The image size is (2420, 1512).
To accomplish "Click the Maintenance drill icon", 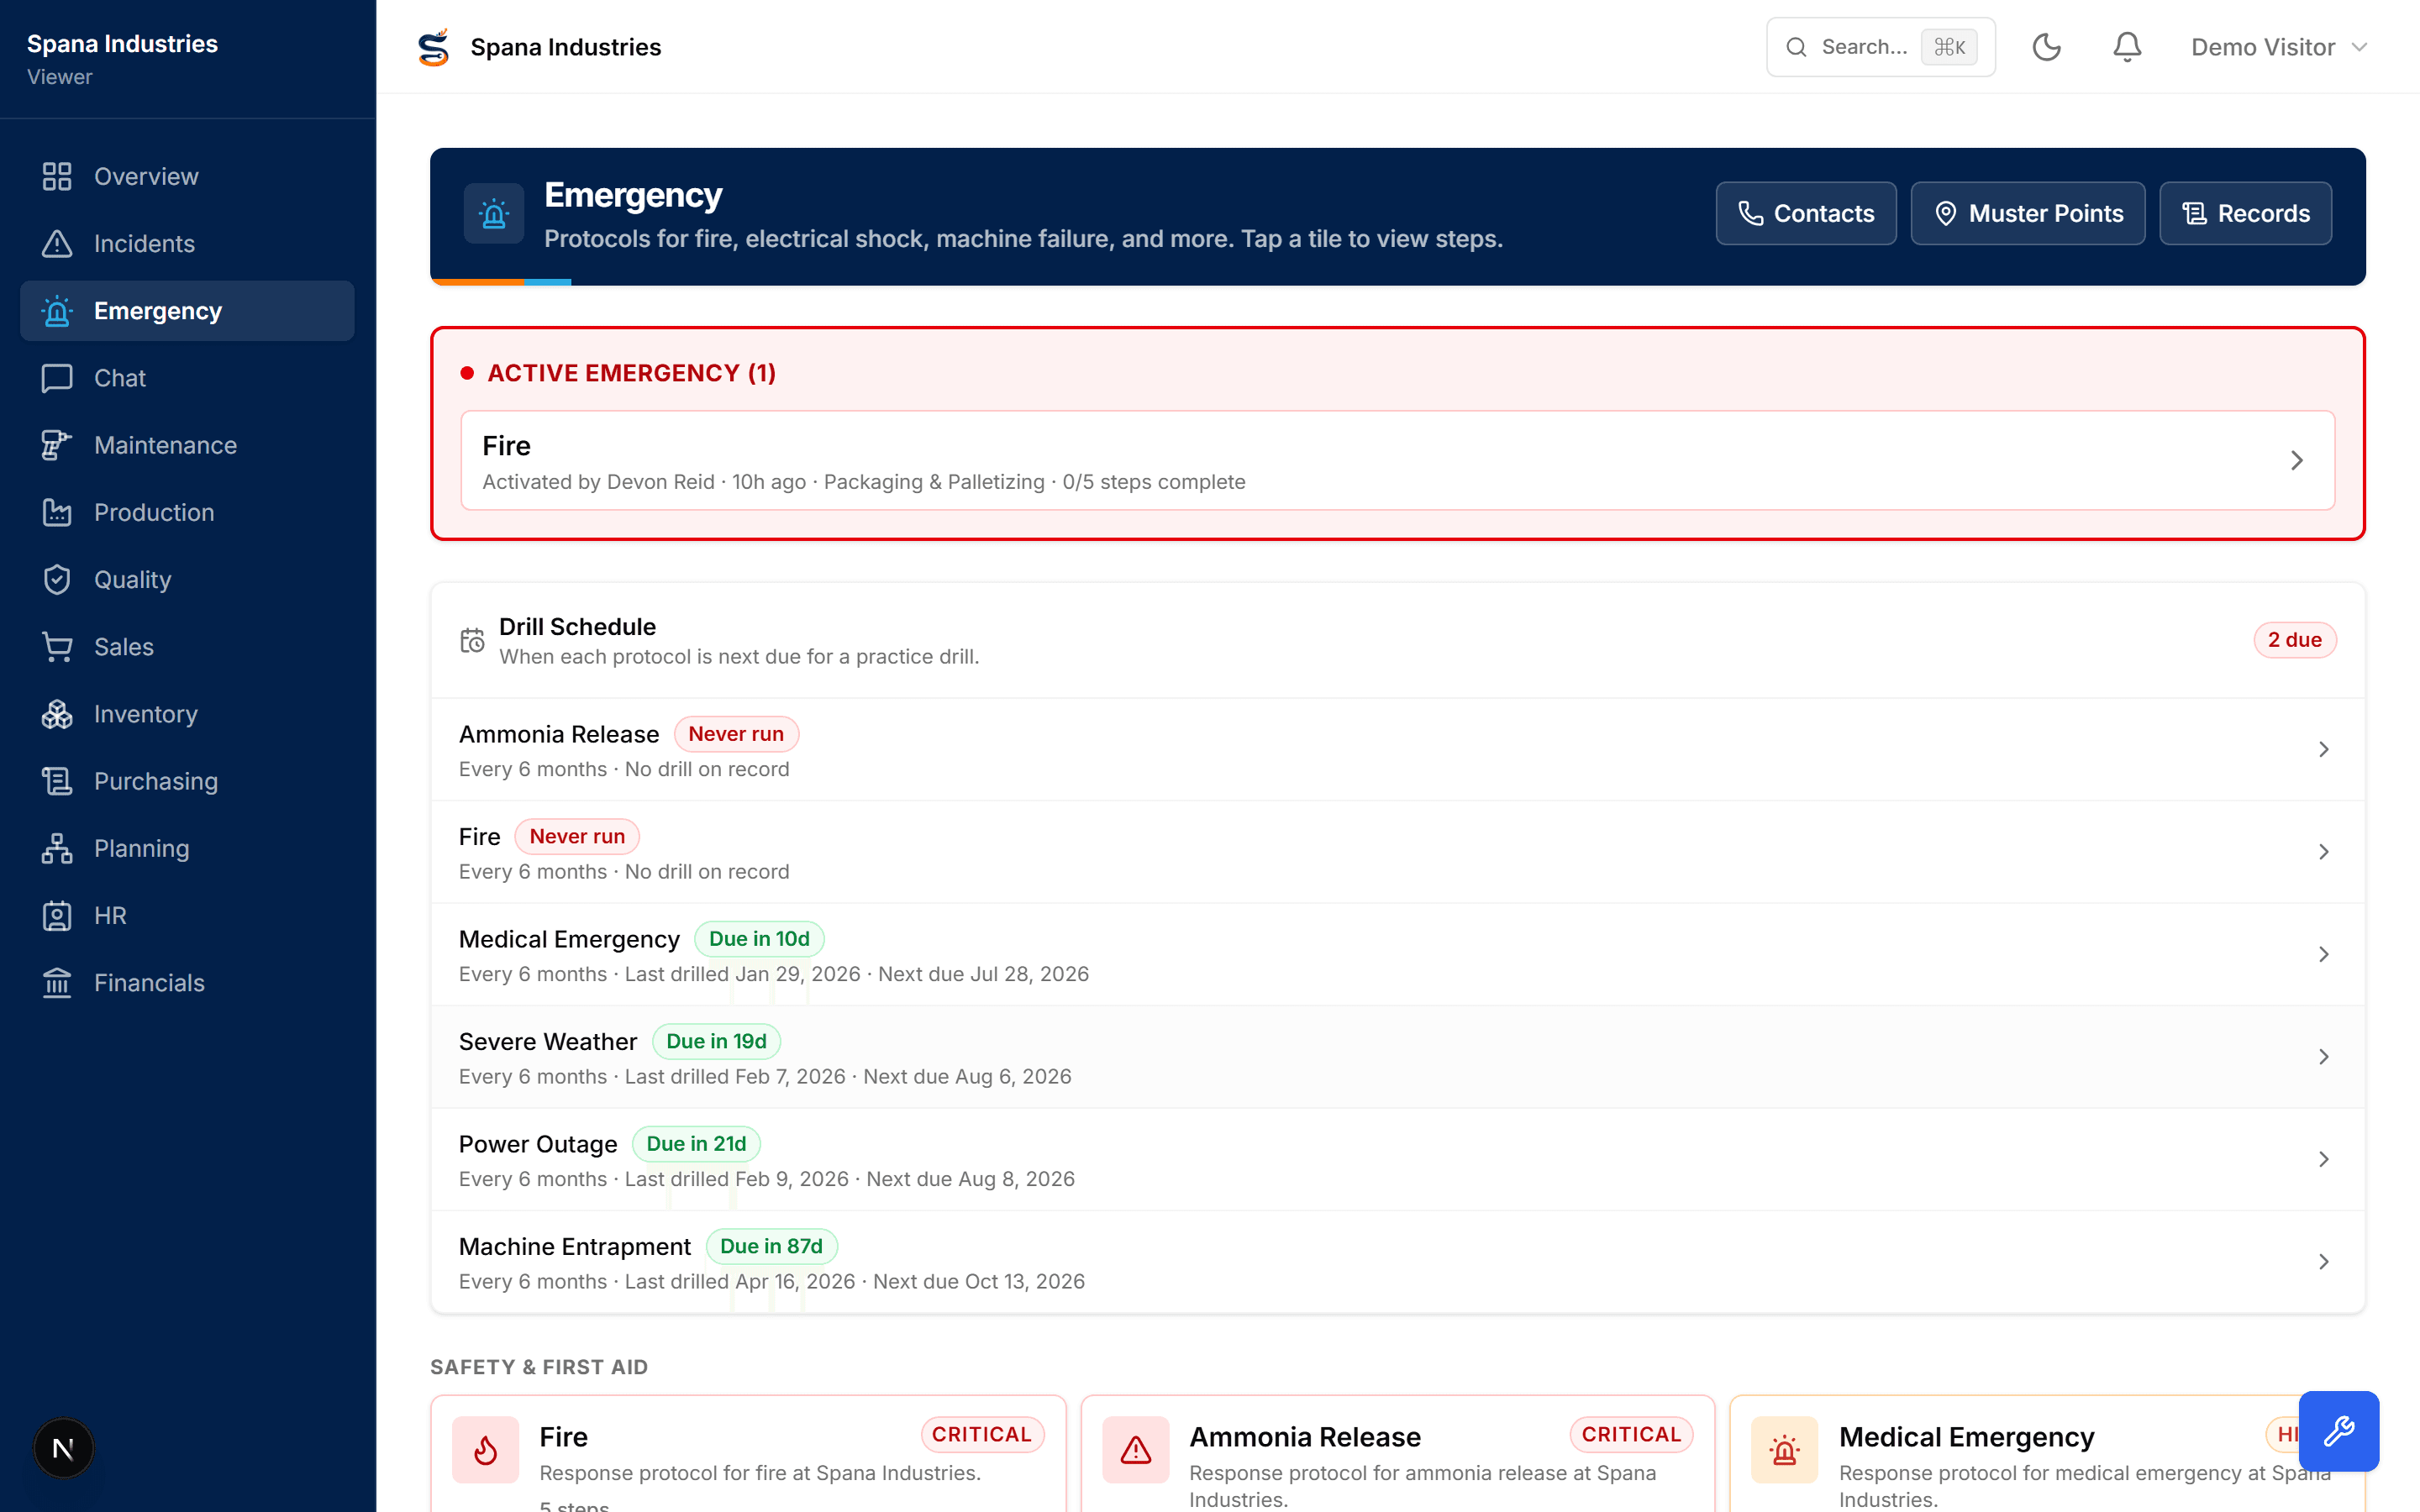I will pyautogui.click(x=57, y=445).
